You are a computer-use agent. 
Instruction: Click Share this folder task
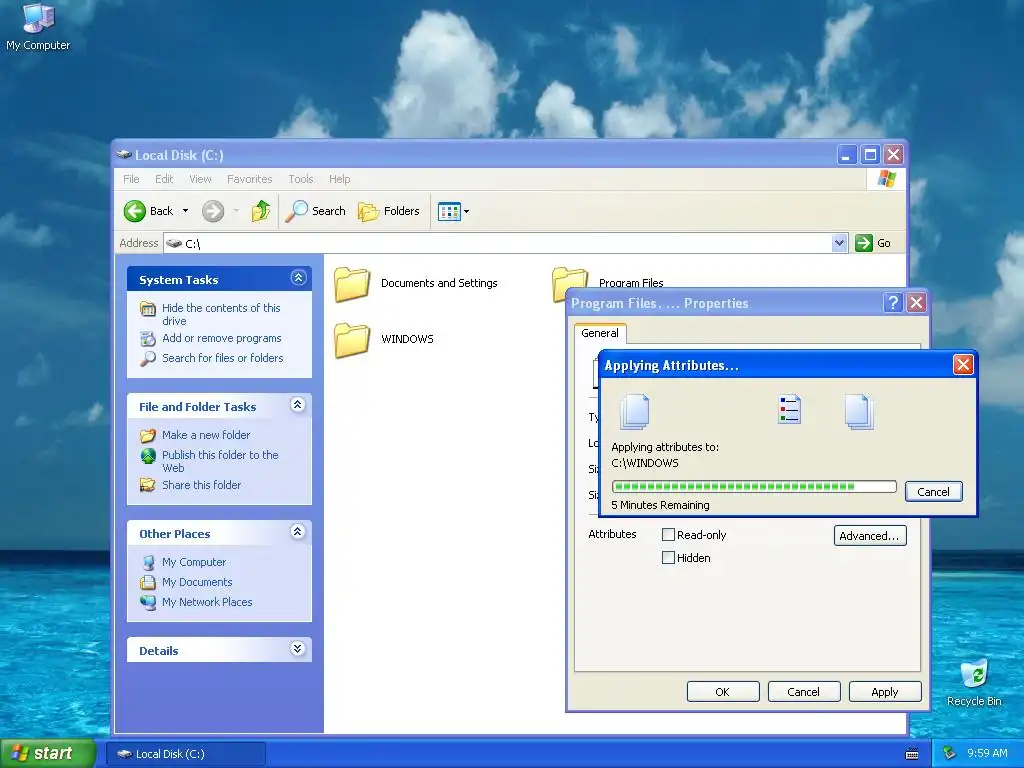tap(201, 485)
